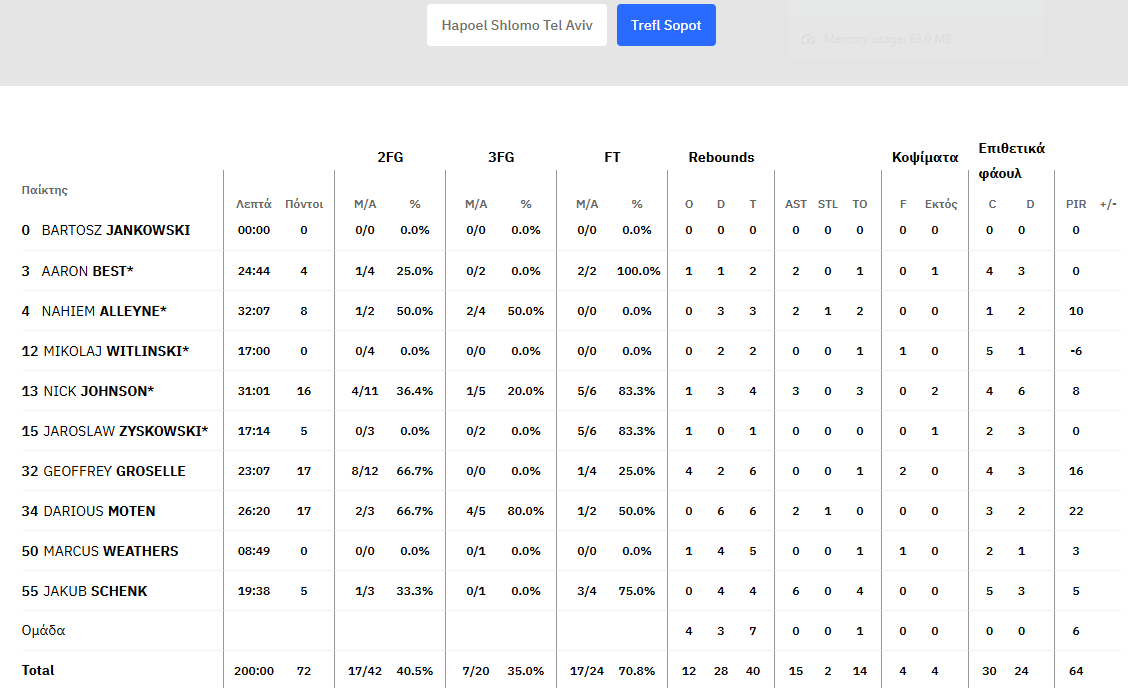Viewport: 1128px width, 688px height.
Task: Click Geoffrey Groselle's free throws 1/4
Action: click(x=587, y=471)
